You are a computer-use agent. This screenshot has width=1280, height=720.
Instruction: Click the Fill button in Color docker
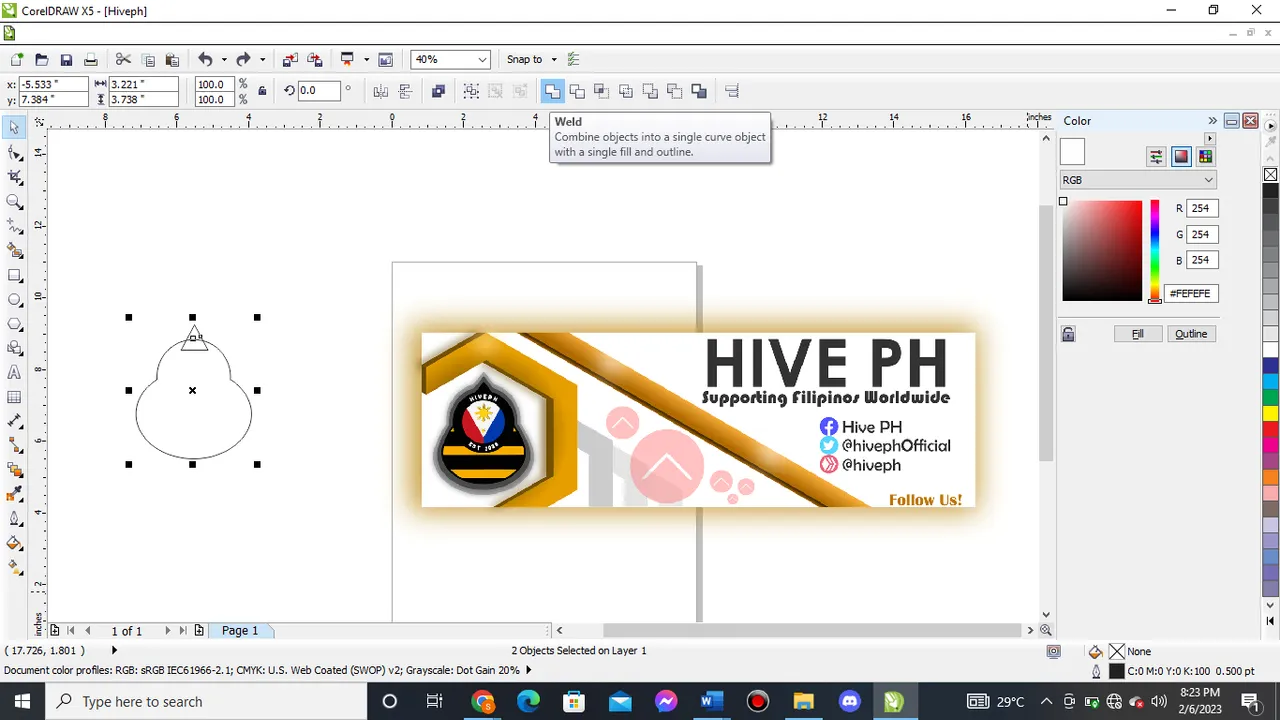[1137, 334]
